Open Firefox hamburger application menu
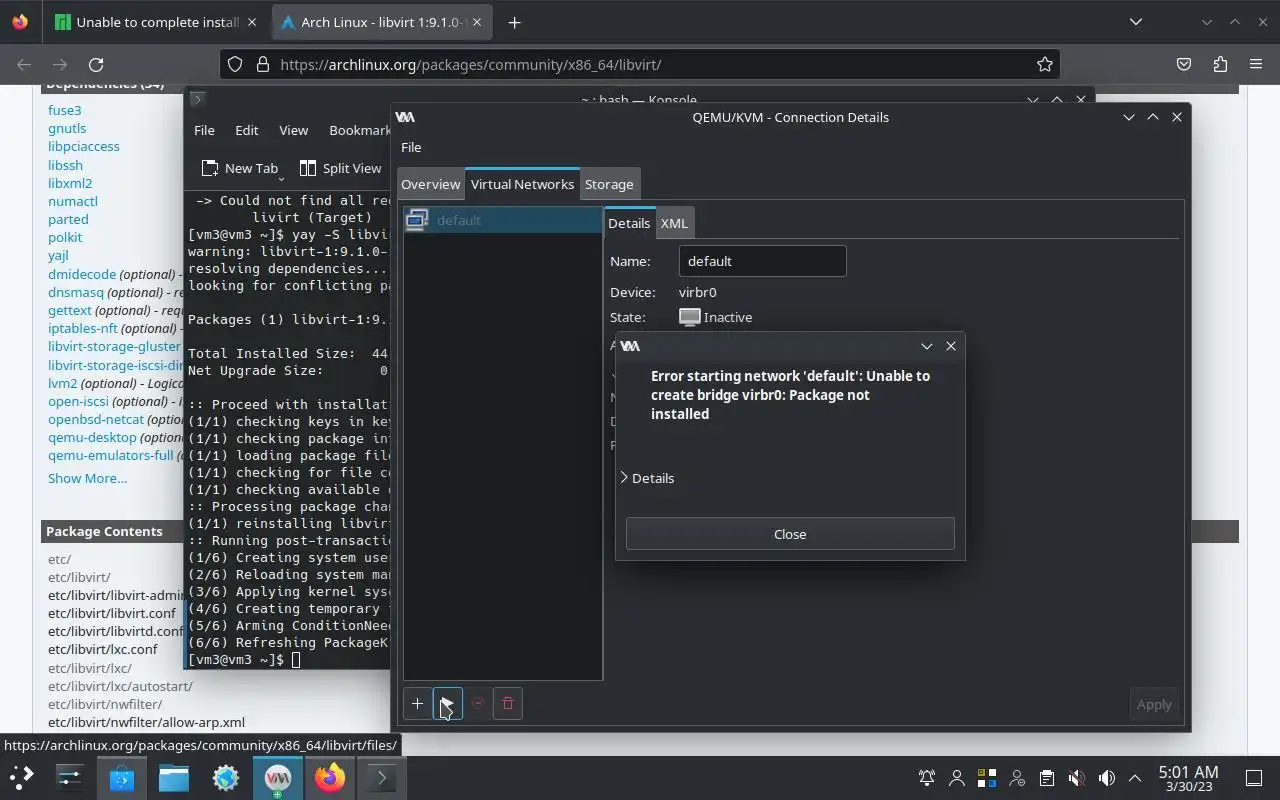1280x800 pixels. click(1256, 64)
